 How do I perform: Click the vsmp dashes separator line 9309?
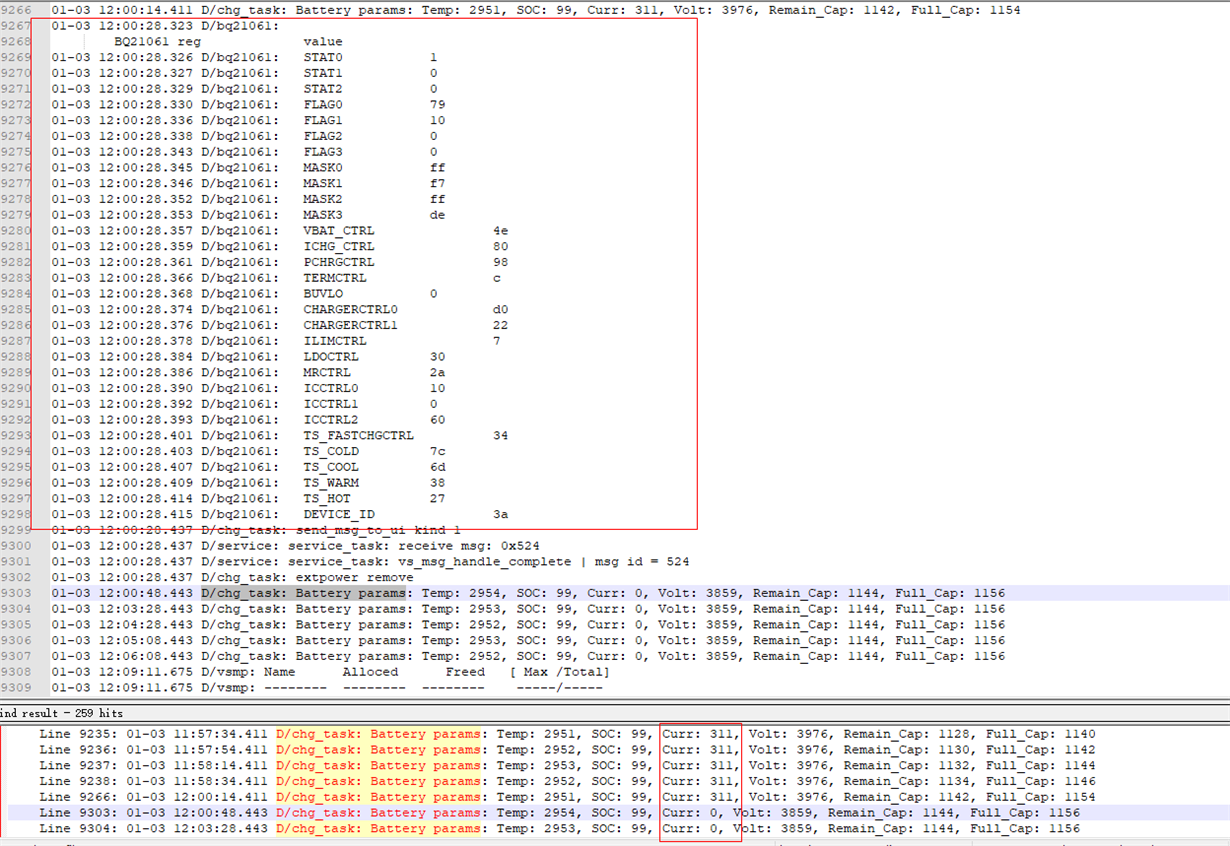[327, 688]
